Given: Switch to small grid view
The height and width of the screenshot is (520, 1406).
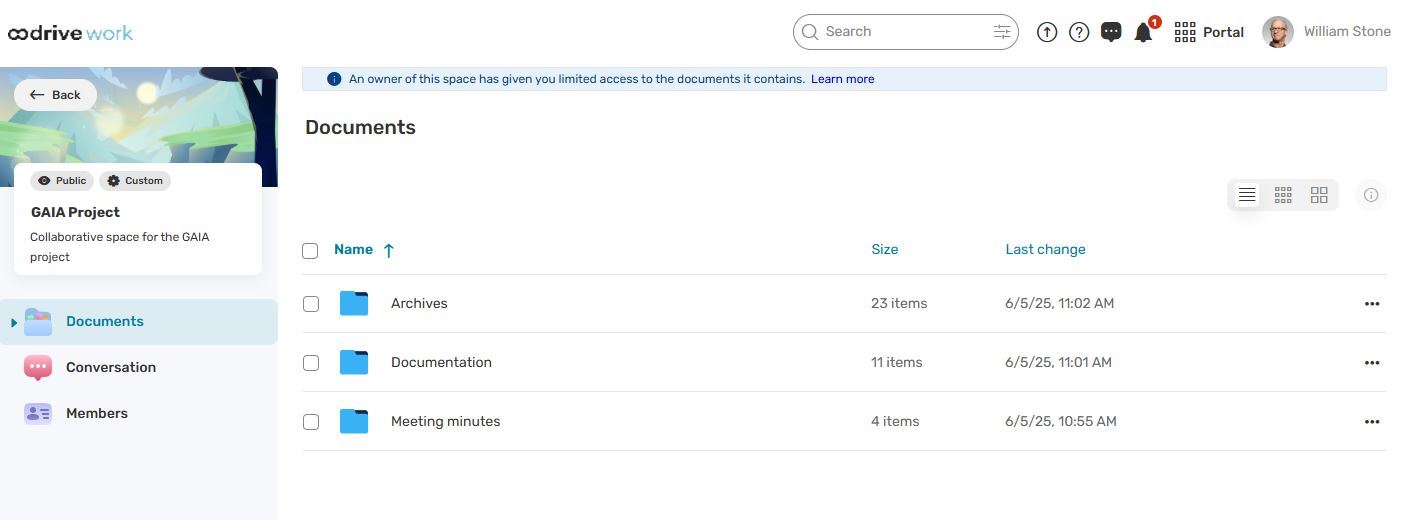Looking at the screenshot, I should click(x=1283, y=195).
